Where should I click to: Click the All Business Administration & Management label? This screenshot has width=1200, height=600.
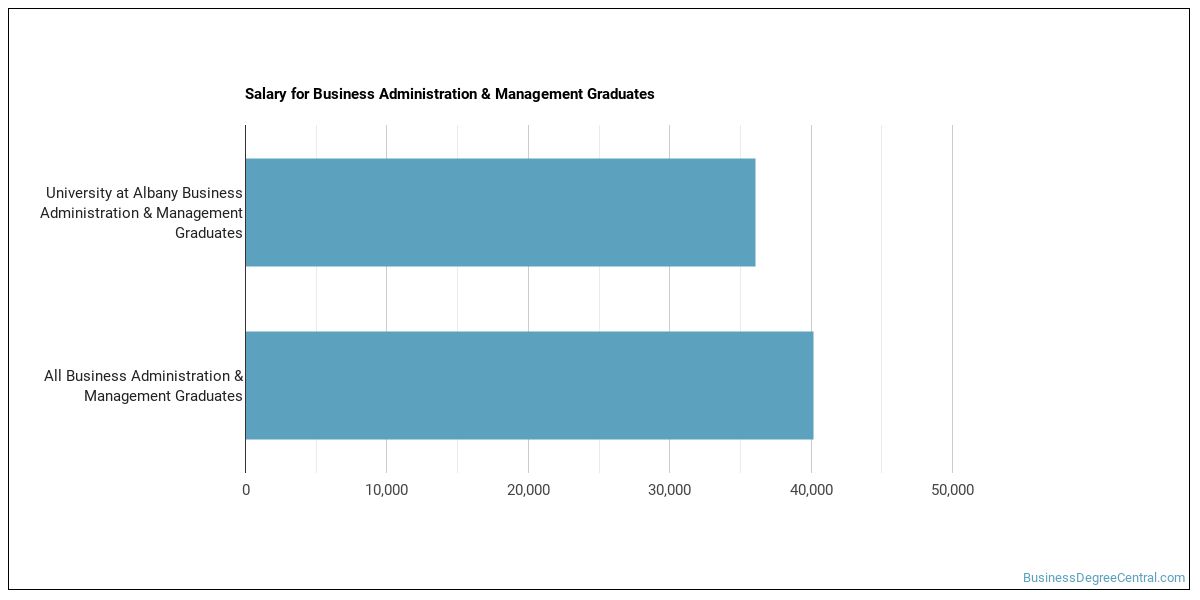(x=143, y=386)
